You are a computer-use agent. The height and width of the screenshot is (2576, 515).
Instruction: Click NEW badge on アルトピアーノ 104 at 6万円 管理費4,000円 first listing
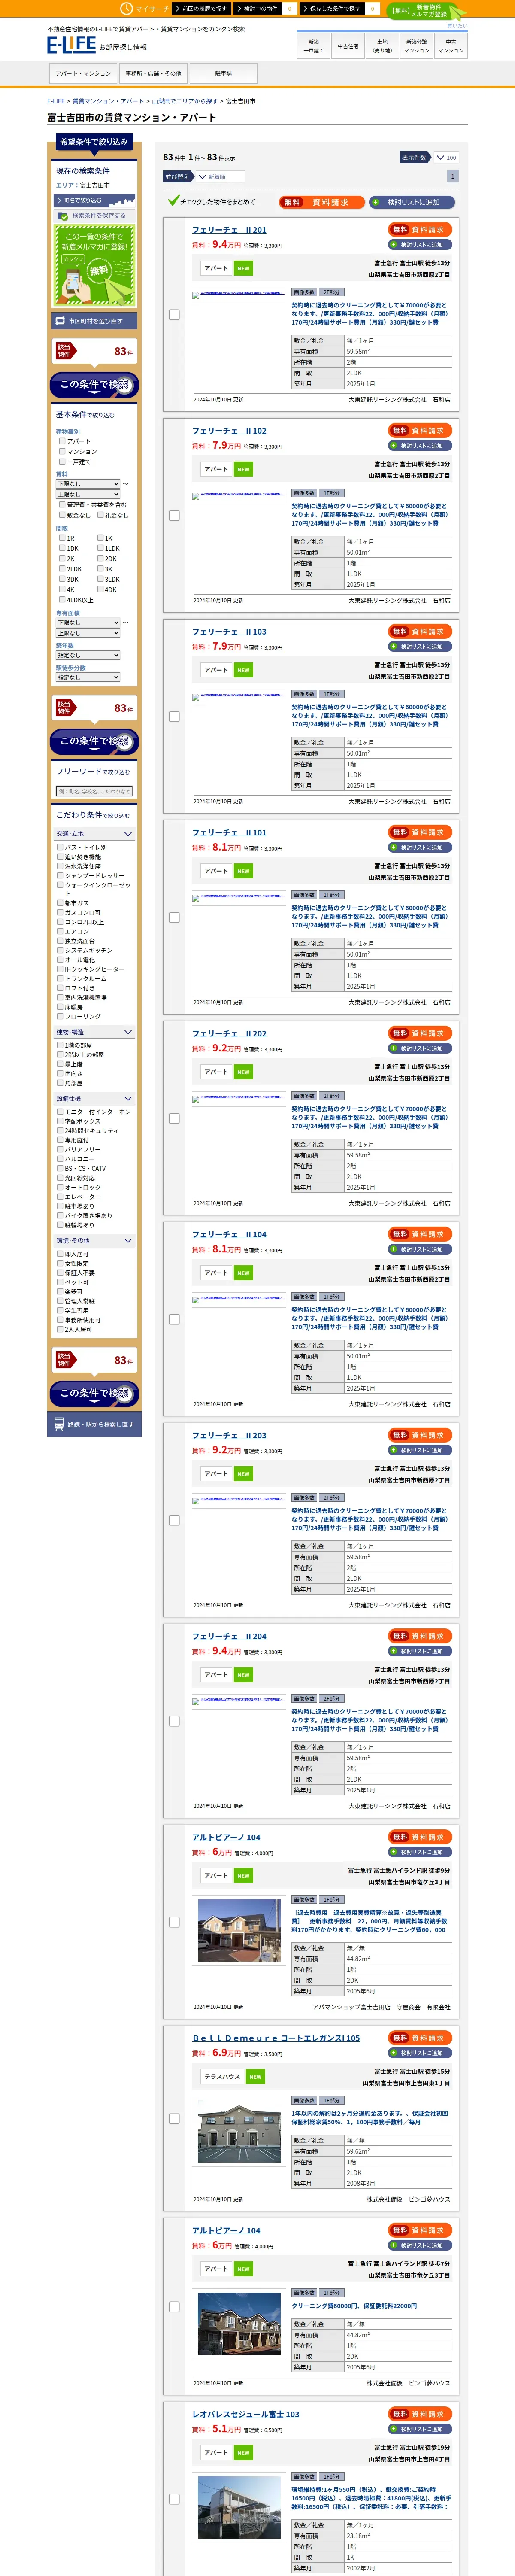(243, 1876)
